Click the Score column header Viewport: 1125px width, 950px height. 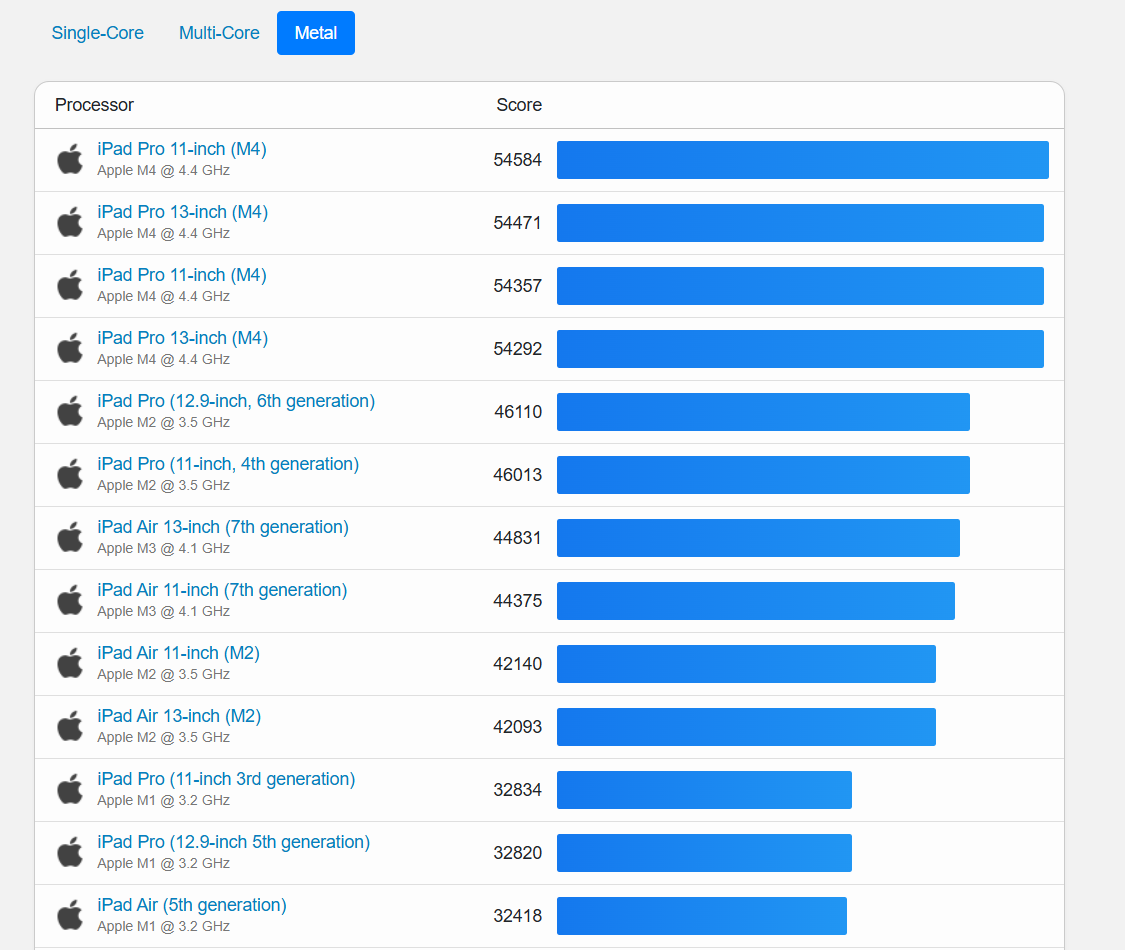(x=519, y=105)
